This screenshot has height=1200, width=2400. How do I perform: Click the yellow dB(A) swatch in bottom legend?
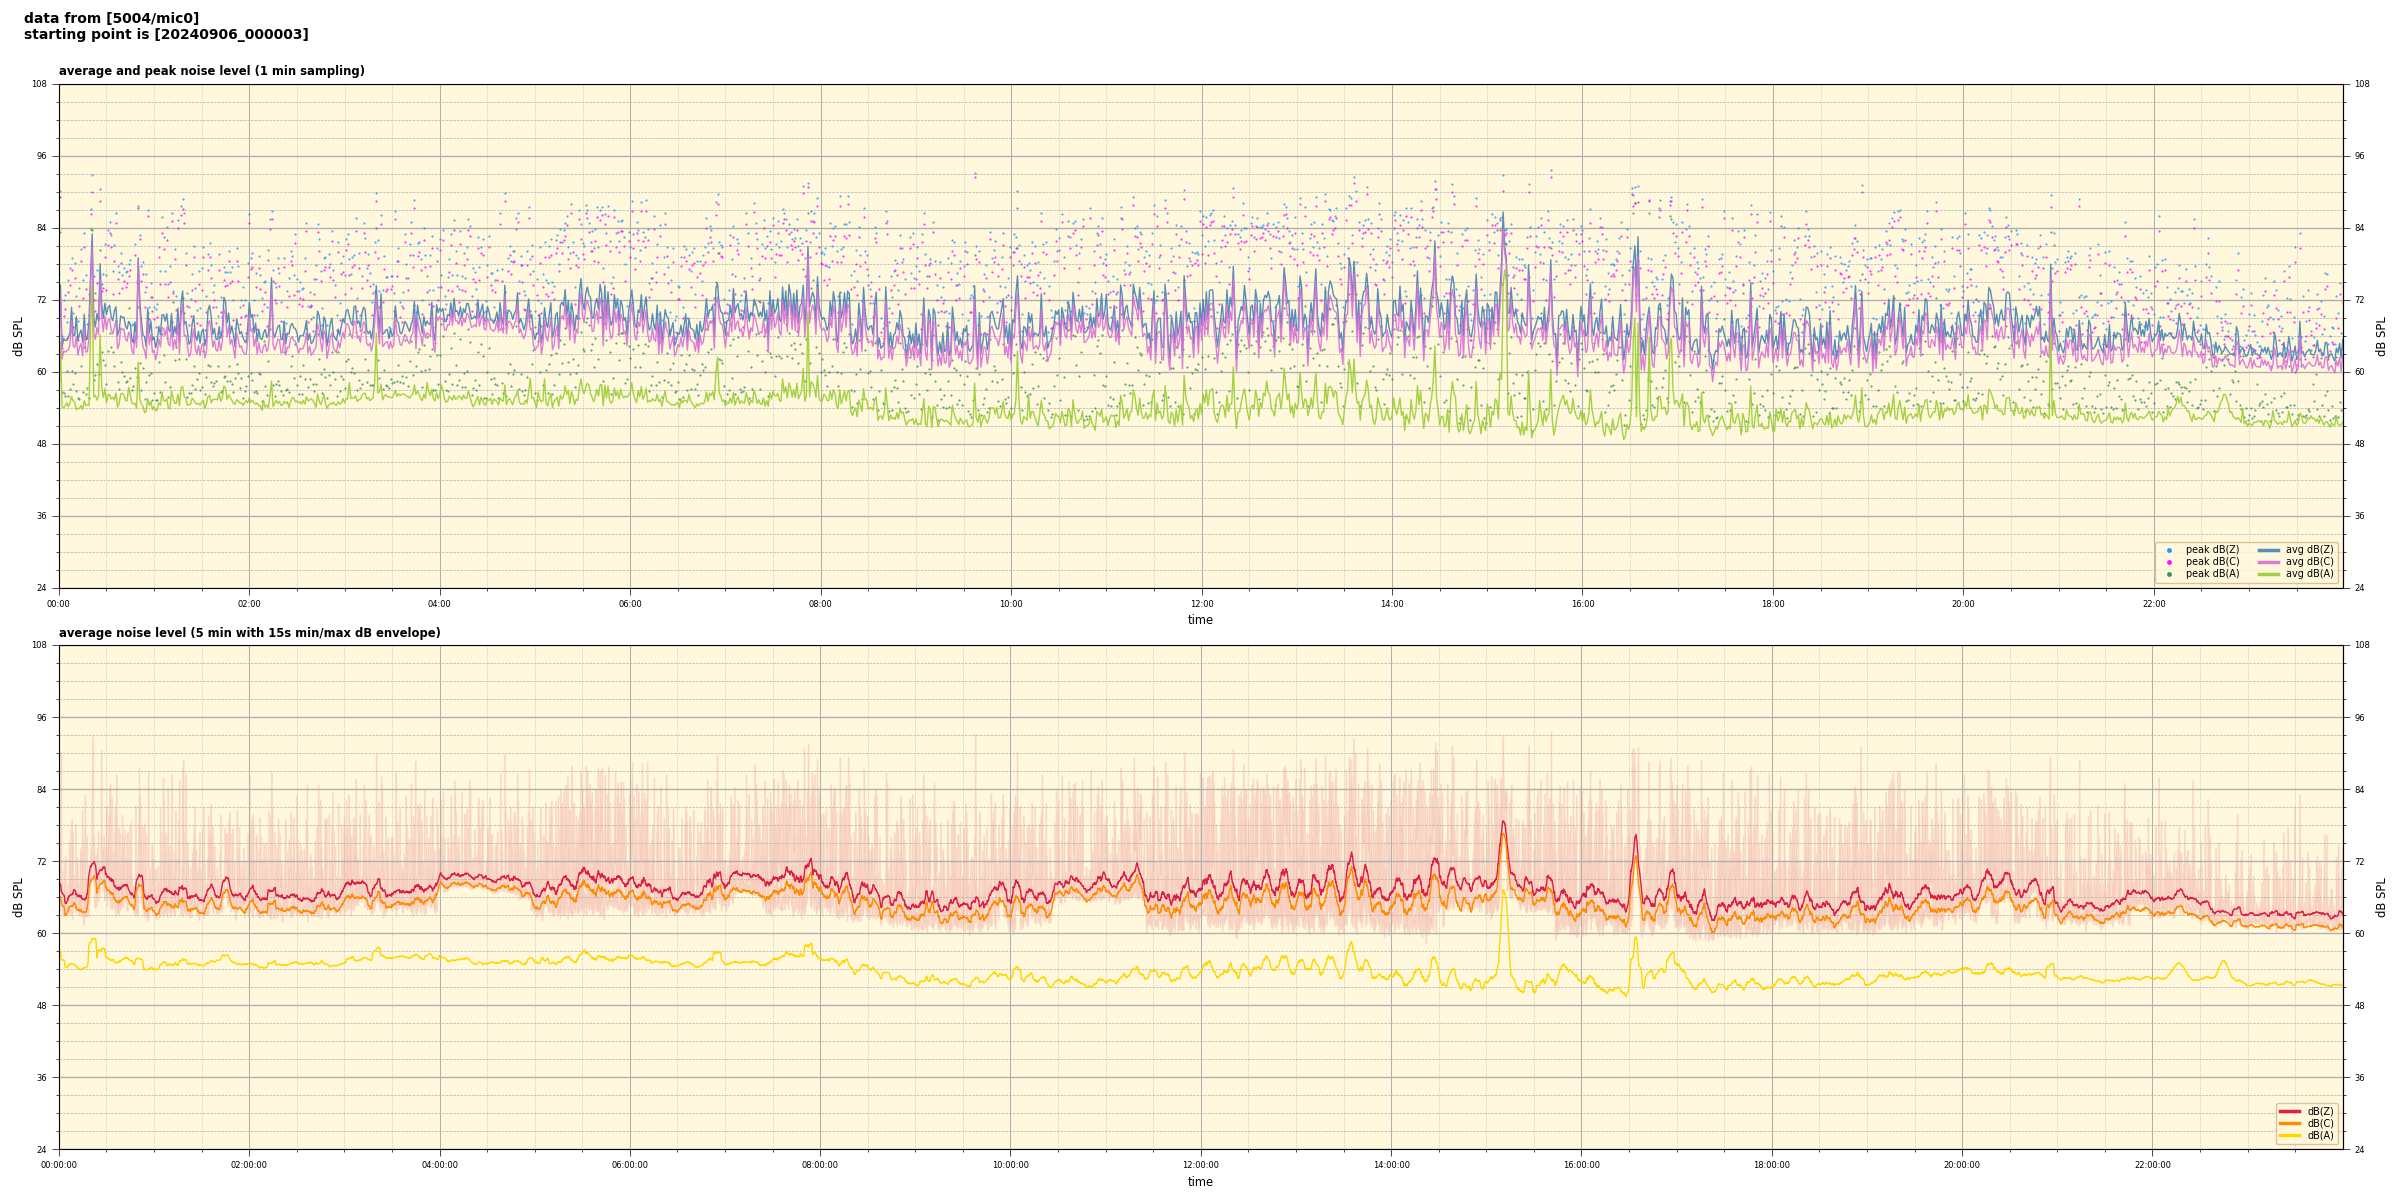pyautogui.click(x=2290, y=1135)
